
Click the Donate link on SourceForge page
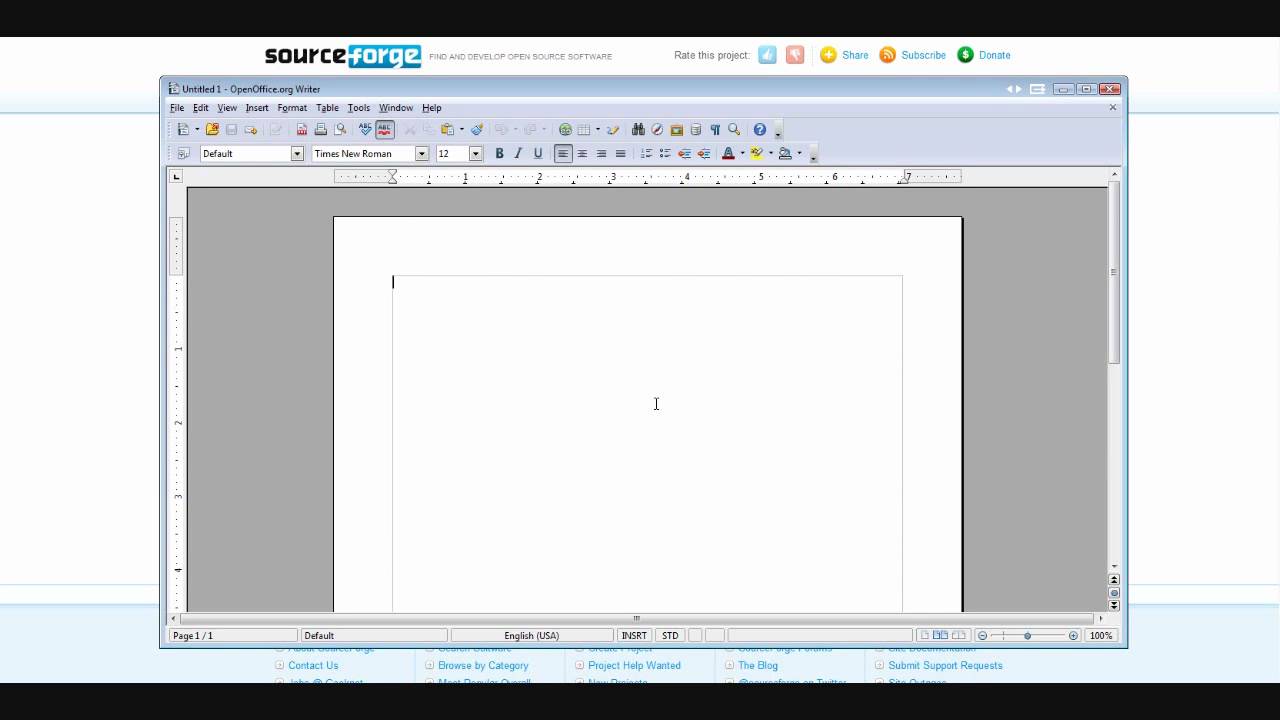point(994,55)
